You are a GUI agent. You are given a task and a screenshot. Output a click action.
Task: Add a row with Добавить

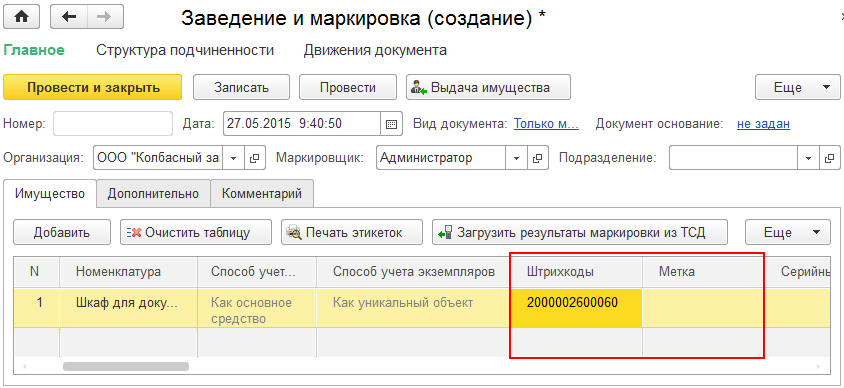click(x=62, y=232)
